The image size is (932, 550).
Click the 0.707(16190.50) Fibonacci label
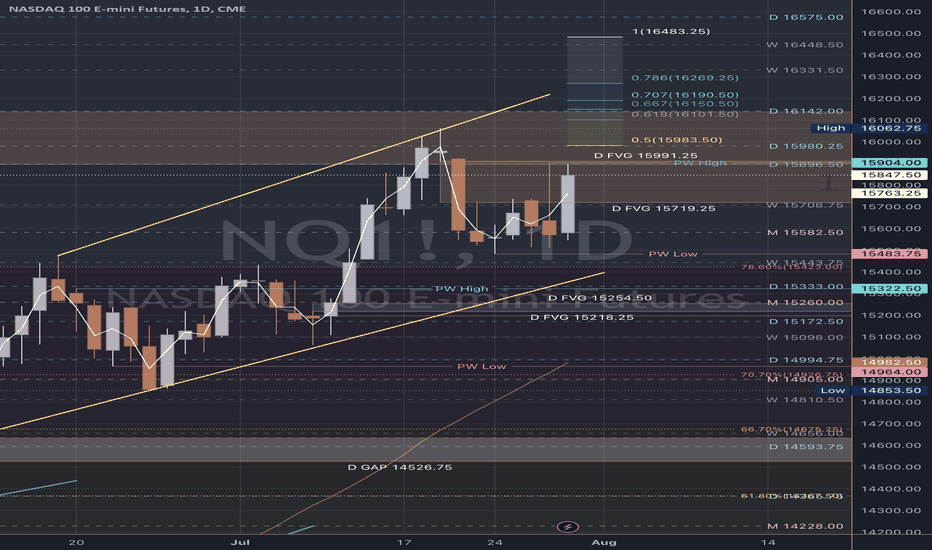685,95
